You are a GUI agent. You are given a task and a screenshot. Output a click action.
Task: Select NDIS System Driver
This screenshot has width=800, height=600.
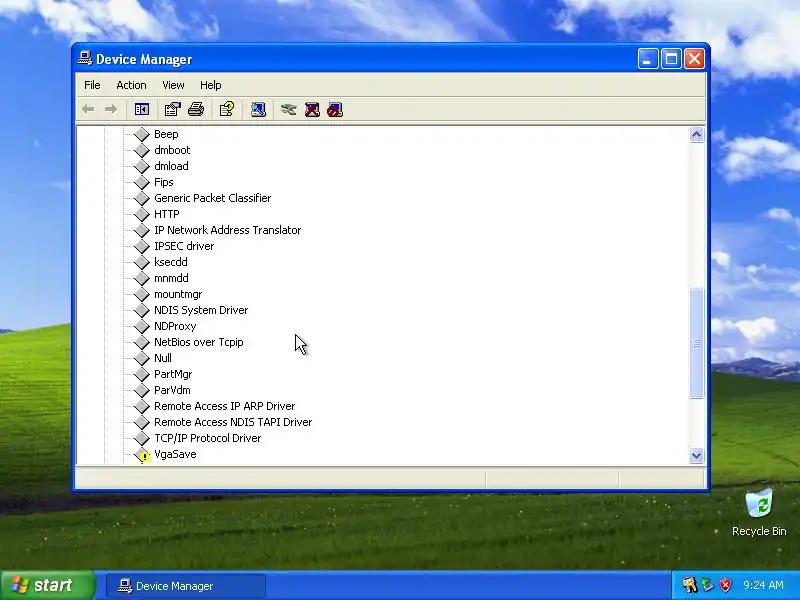click(201, 310)
